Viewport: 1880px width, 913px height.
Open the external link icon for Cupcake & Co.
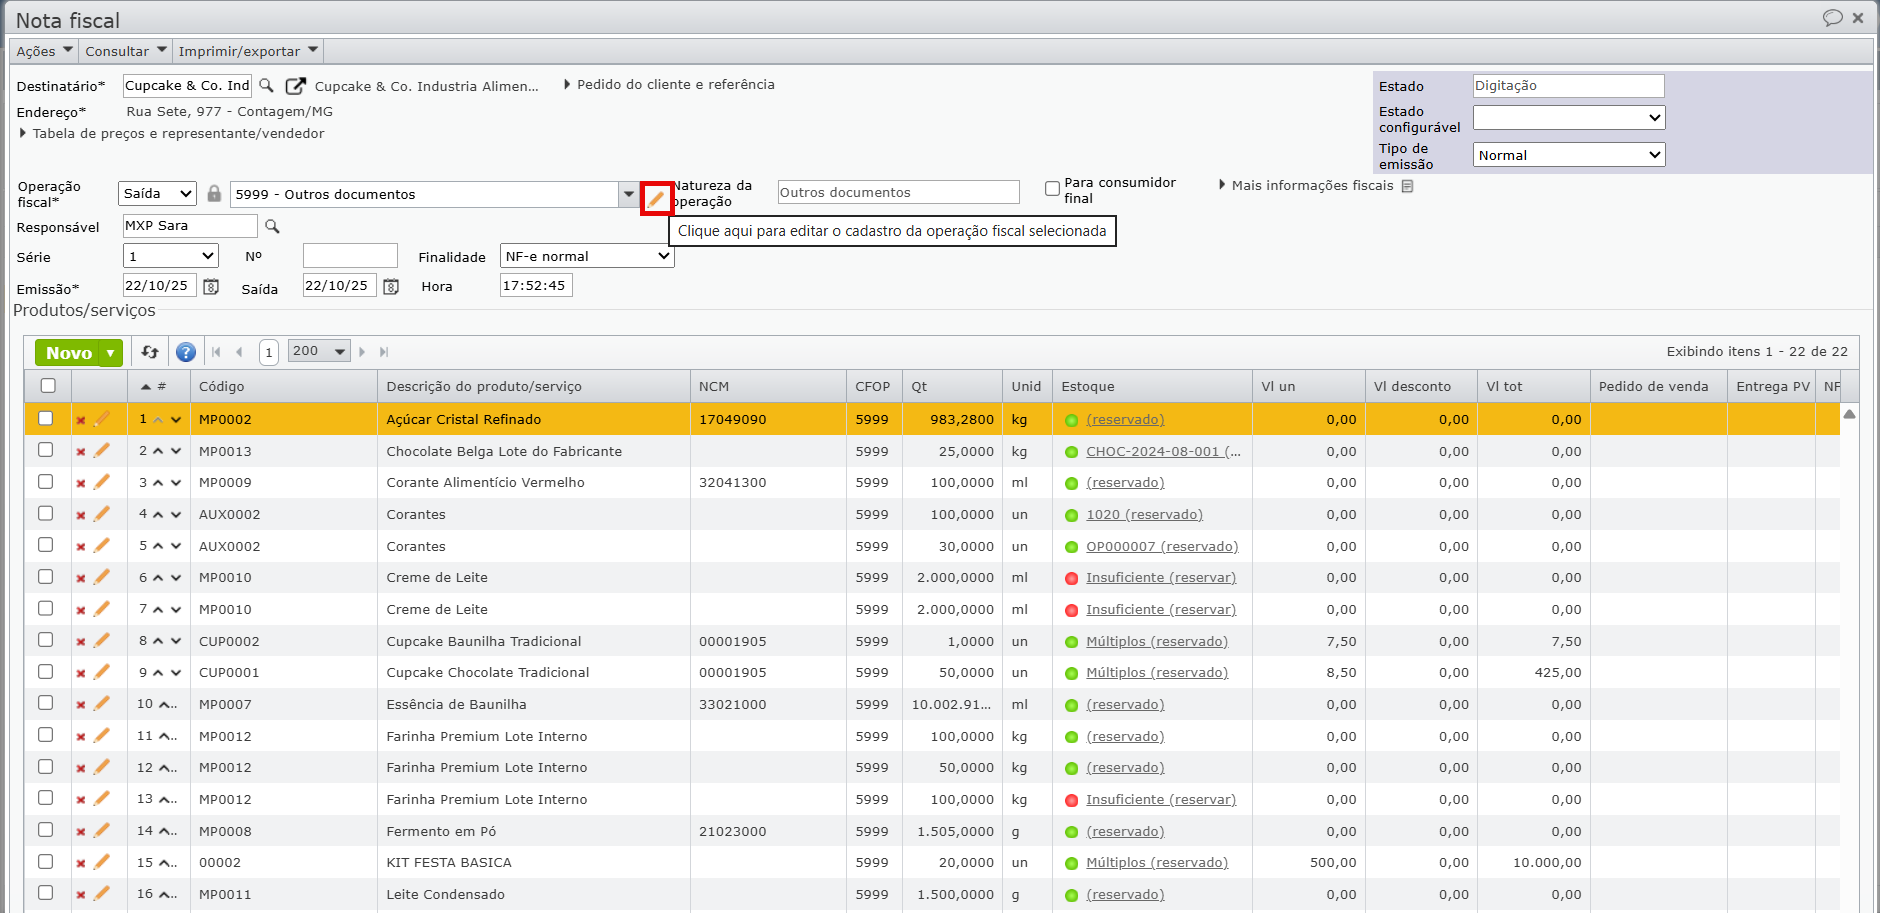click(296, 86)
